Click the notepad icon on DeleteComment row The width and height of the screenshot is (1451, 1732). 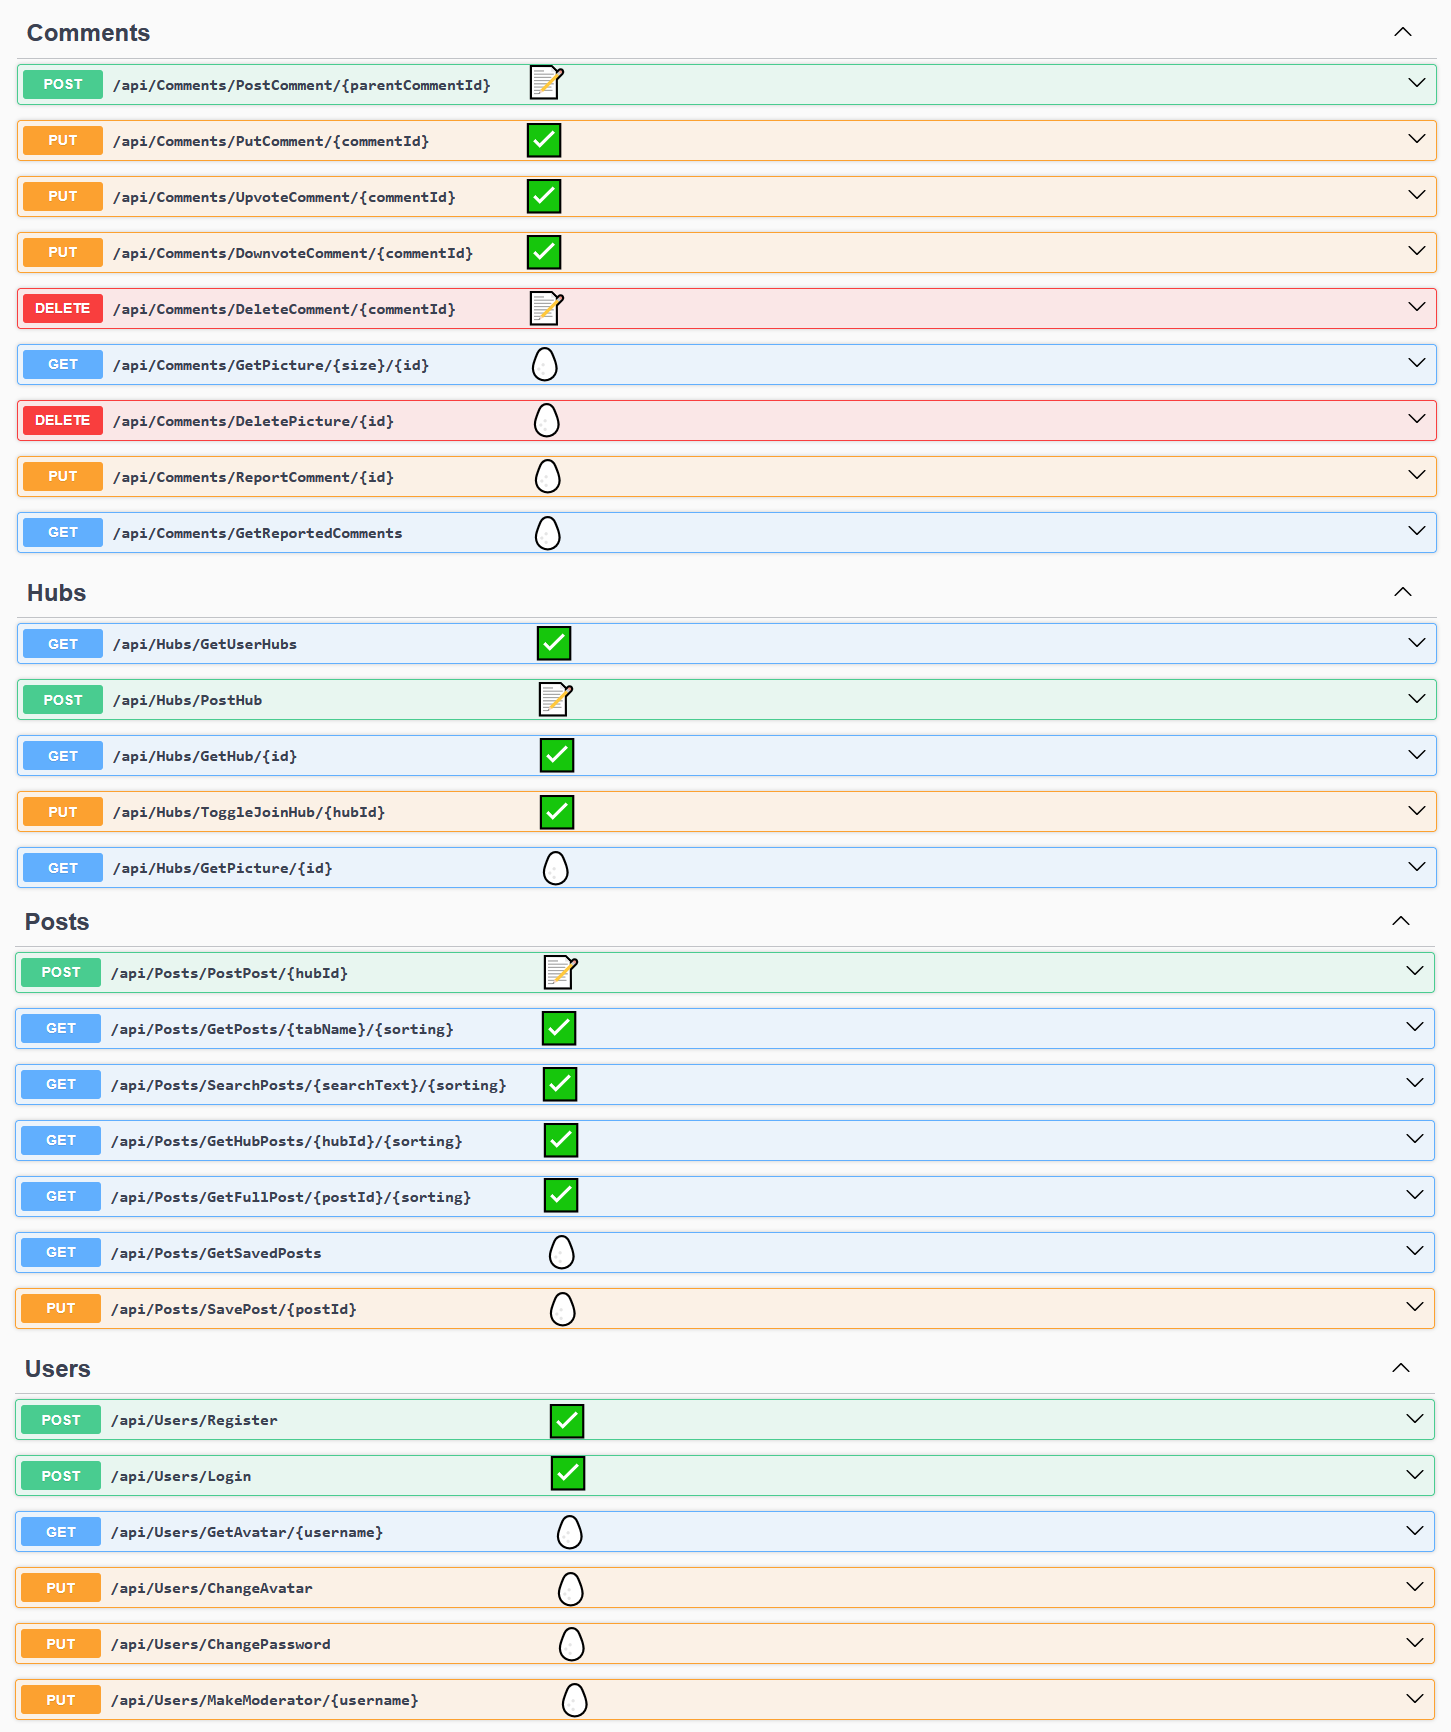(x=546, y=308)
